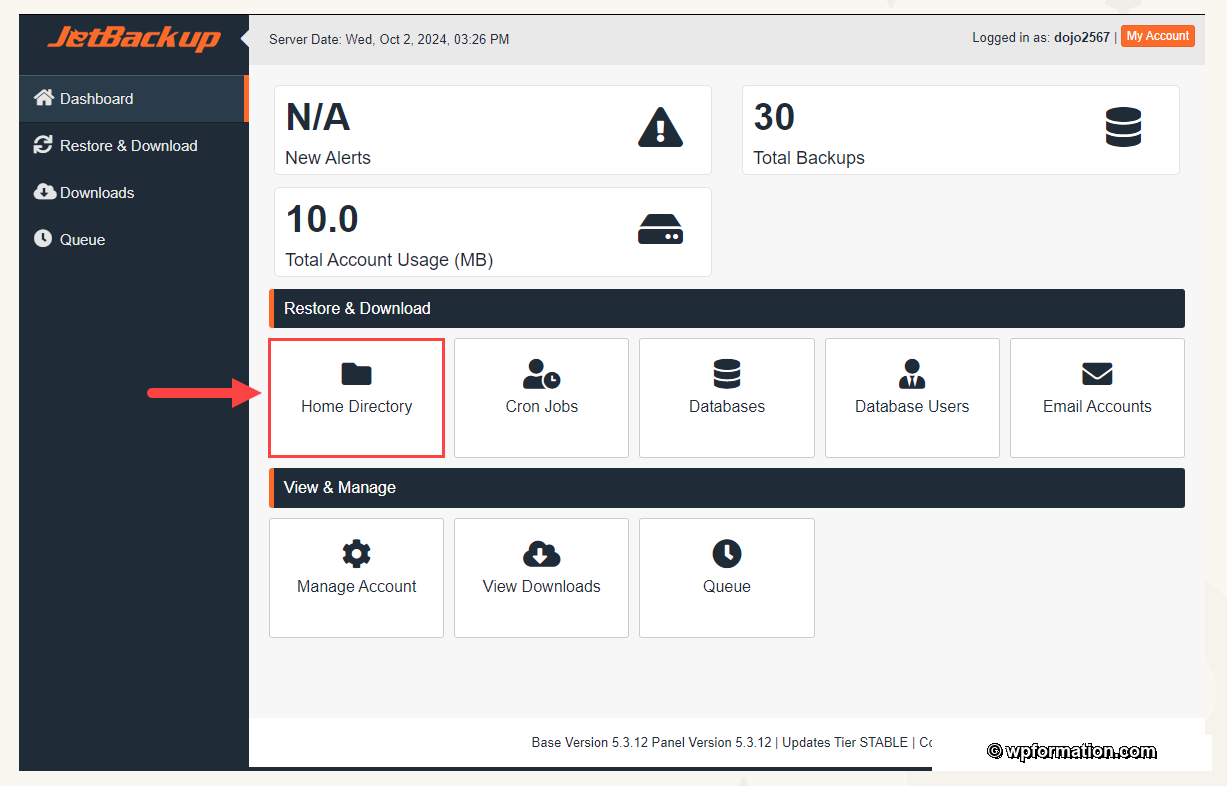Collapse the sidebar using the arrow toggle
Viewport: 1227px width, 786px height.
pos(245,39)
